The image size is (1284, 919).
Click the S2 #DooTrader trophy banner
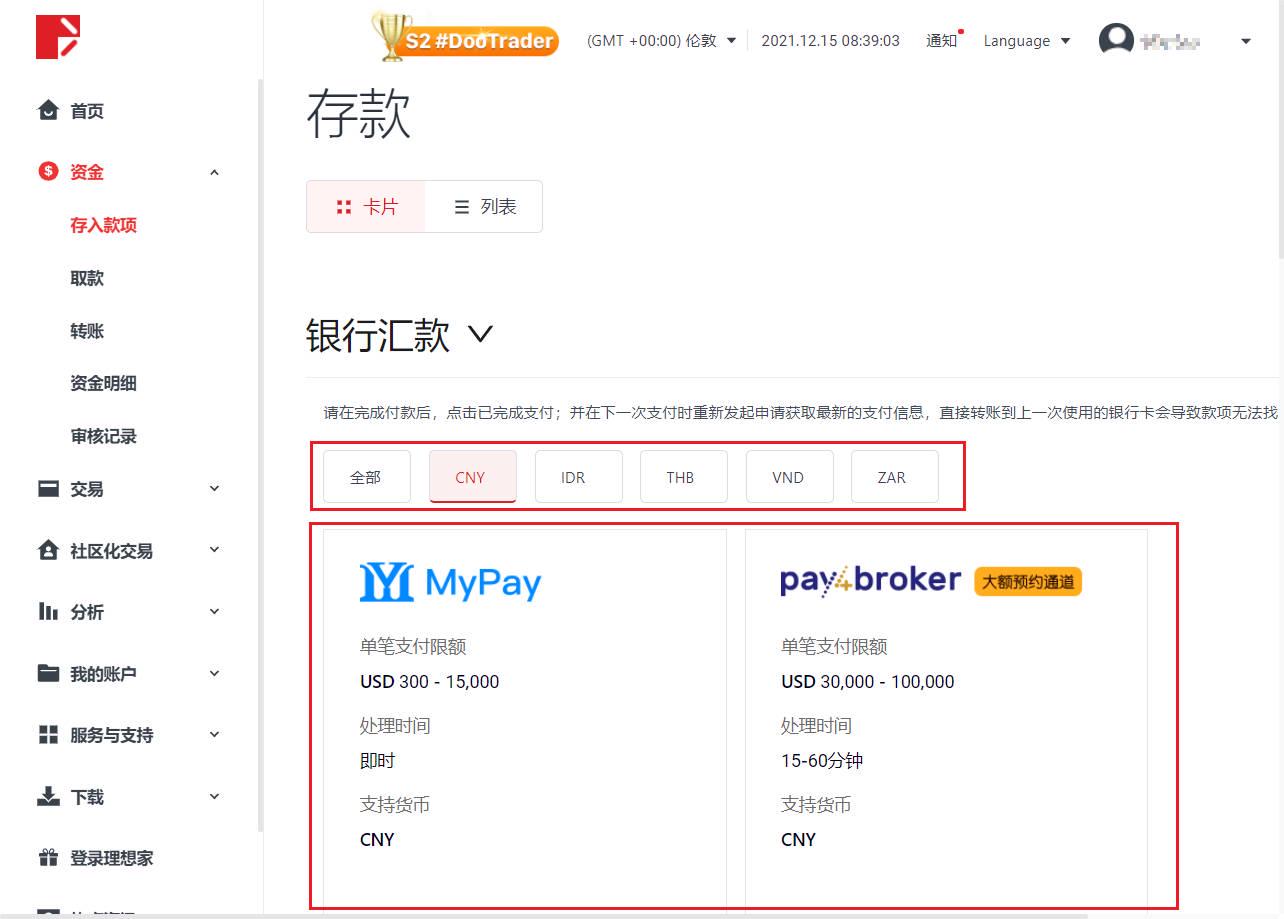pos(464,37)
